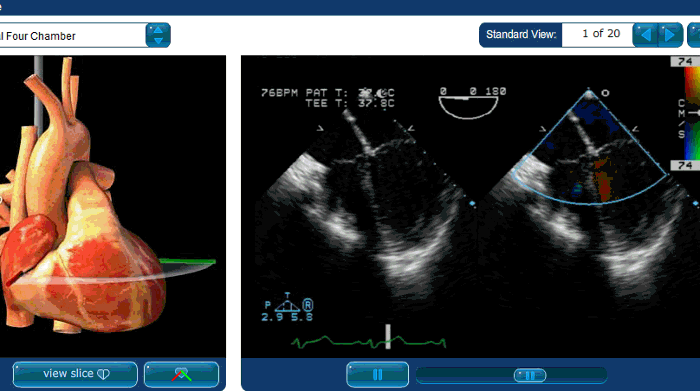Click the view slice button
Image resolution: width=700 pixels, height=391 pixels.
[75, 374]
